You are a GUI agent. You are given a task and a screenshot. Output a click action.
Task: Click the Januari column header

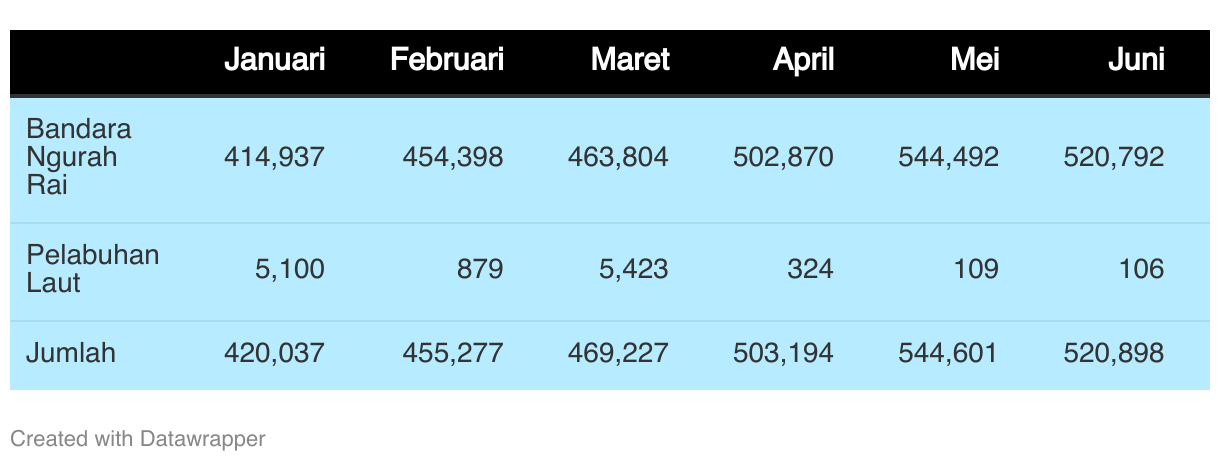pos(274,60)
